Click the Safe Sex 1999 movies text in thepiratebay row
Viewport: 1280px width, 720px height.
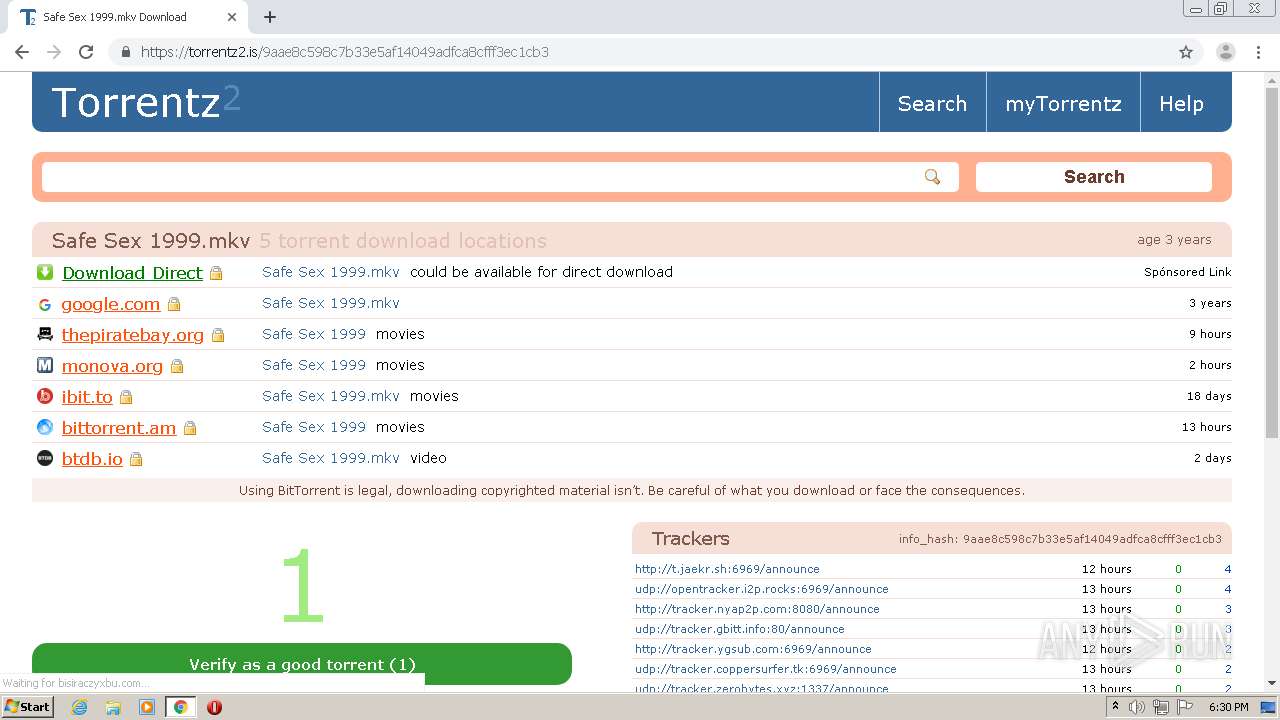(343, 334)
